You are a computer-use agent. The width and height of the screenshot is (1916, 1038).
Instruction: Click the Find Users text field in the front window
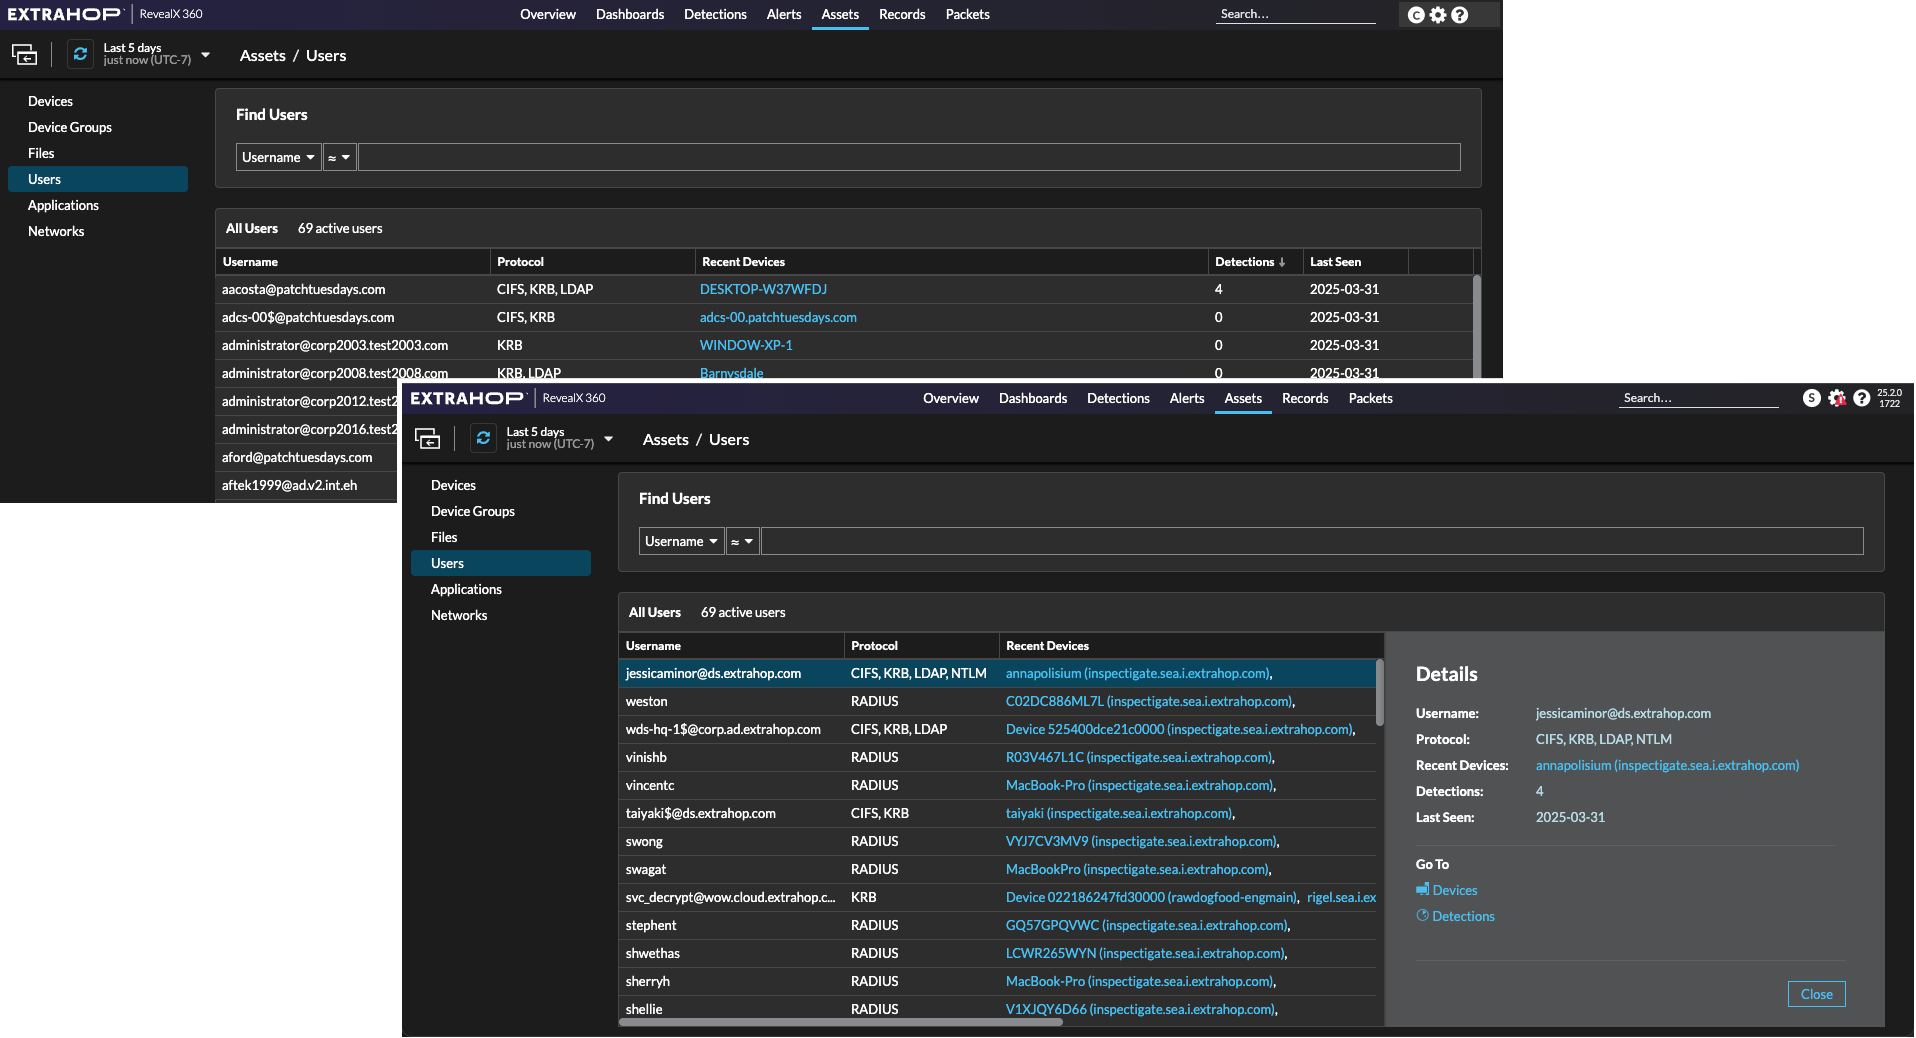pyautogui.click(x=1312, y=541)
